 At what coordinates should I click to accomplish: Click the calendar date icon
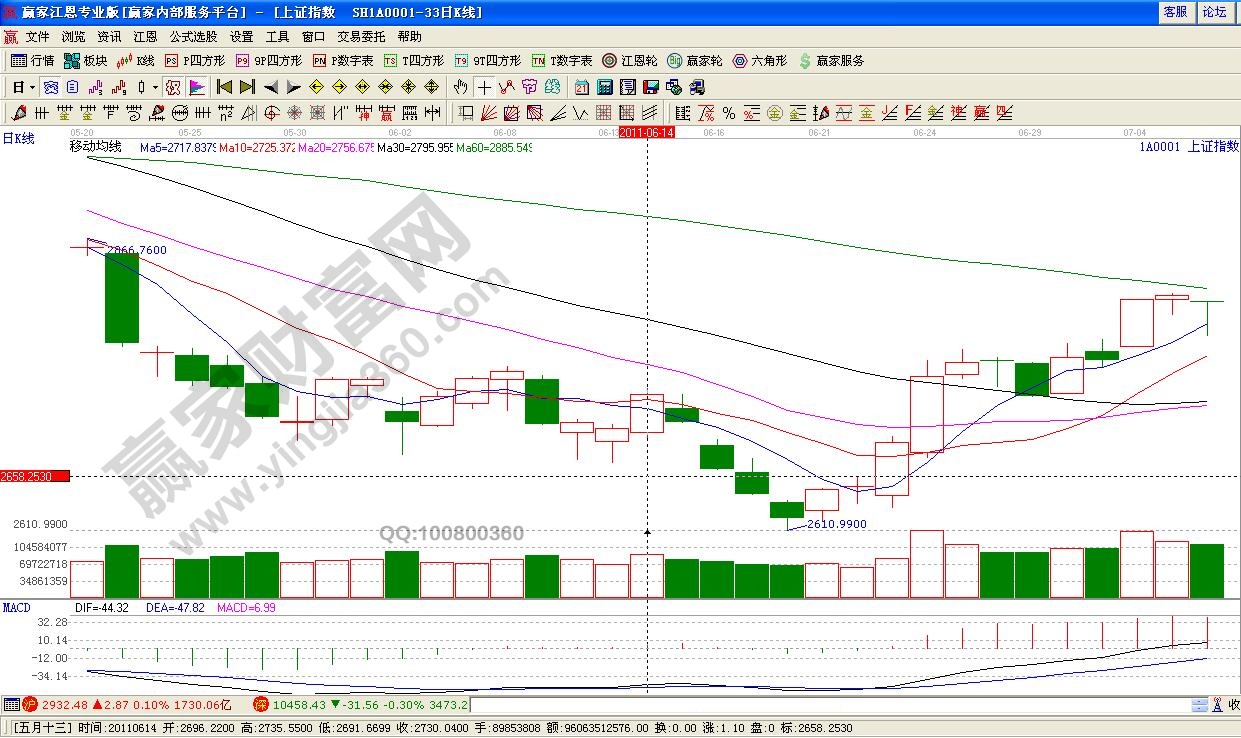[x=581, y=87]
